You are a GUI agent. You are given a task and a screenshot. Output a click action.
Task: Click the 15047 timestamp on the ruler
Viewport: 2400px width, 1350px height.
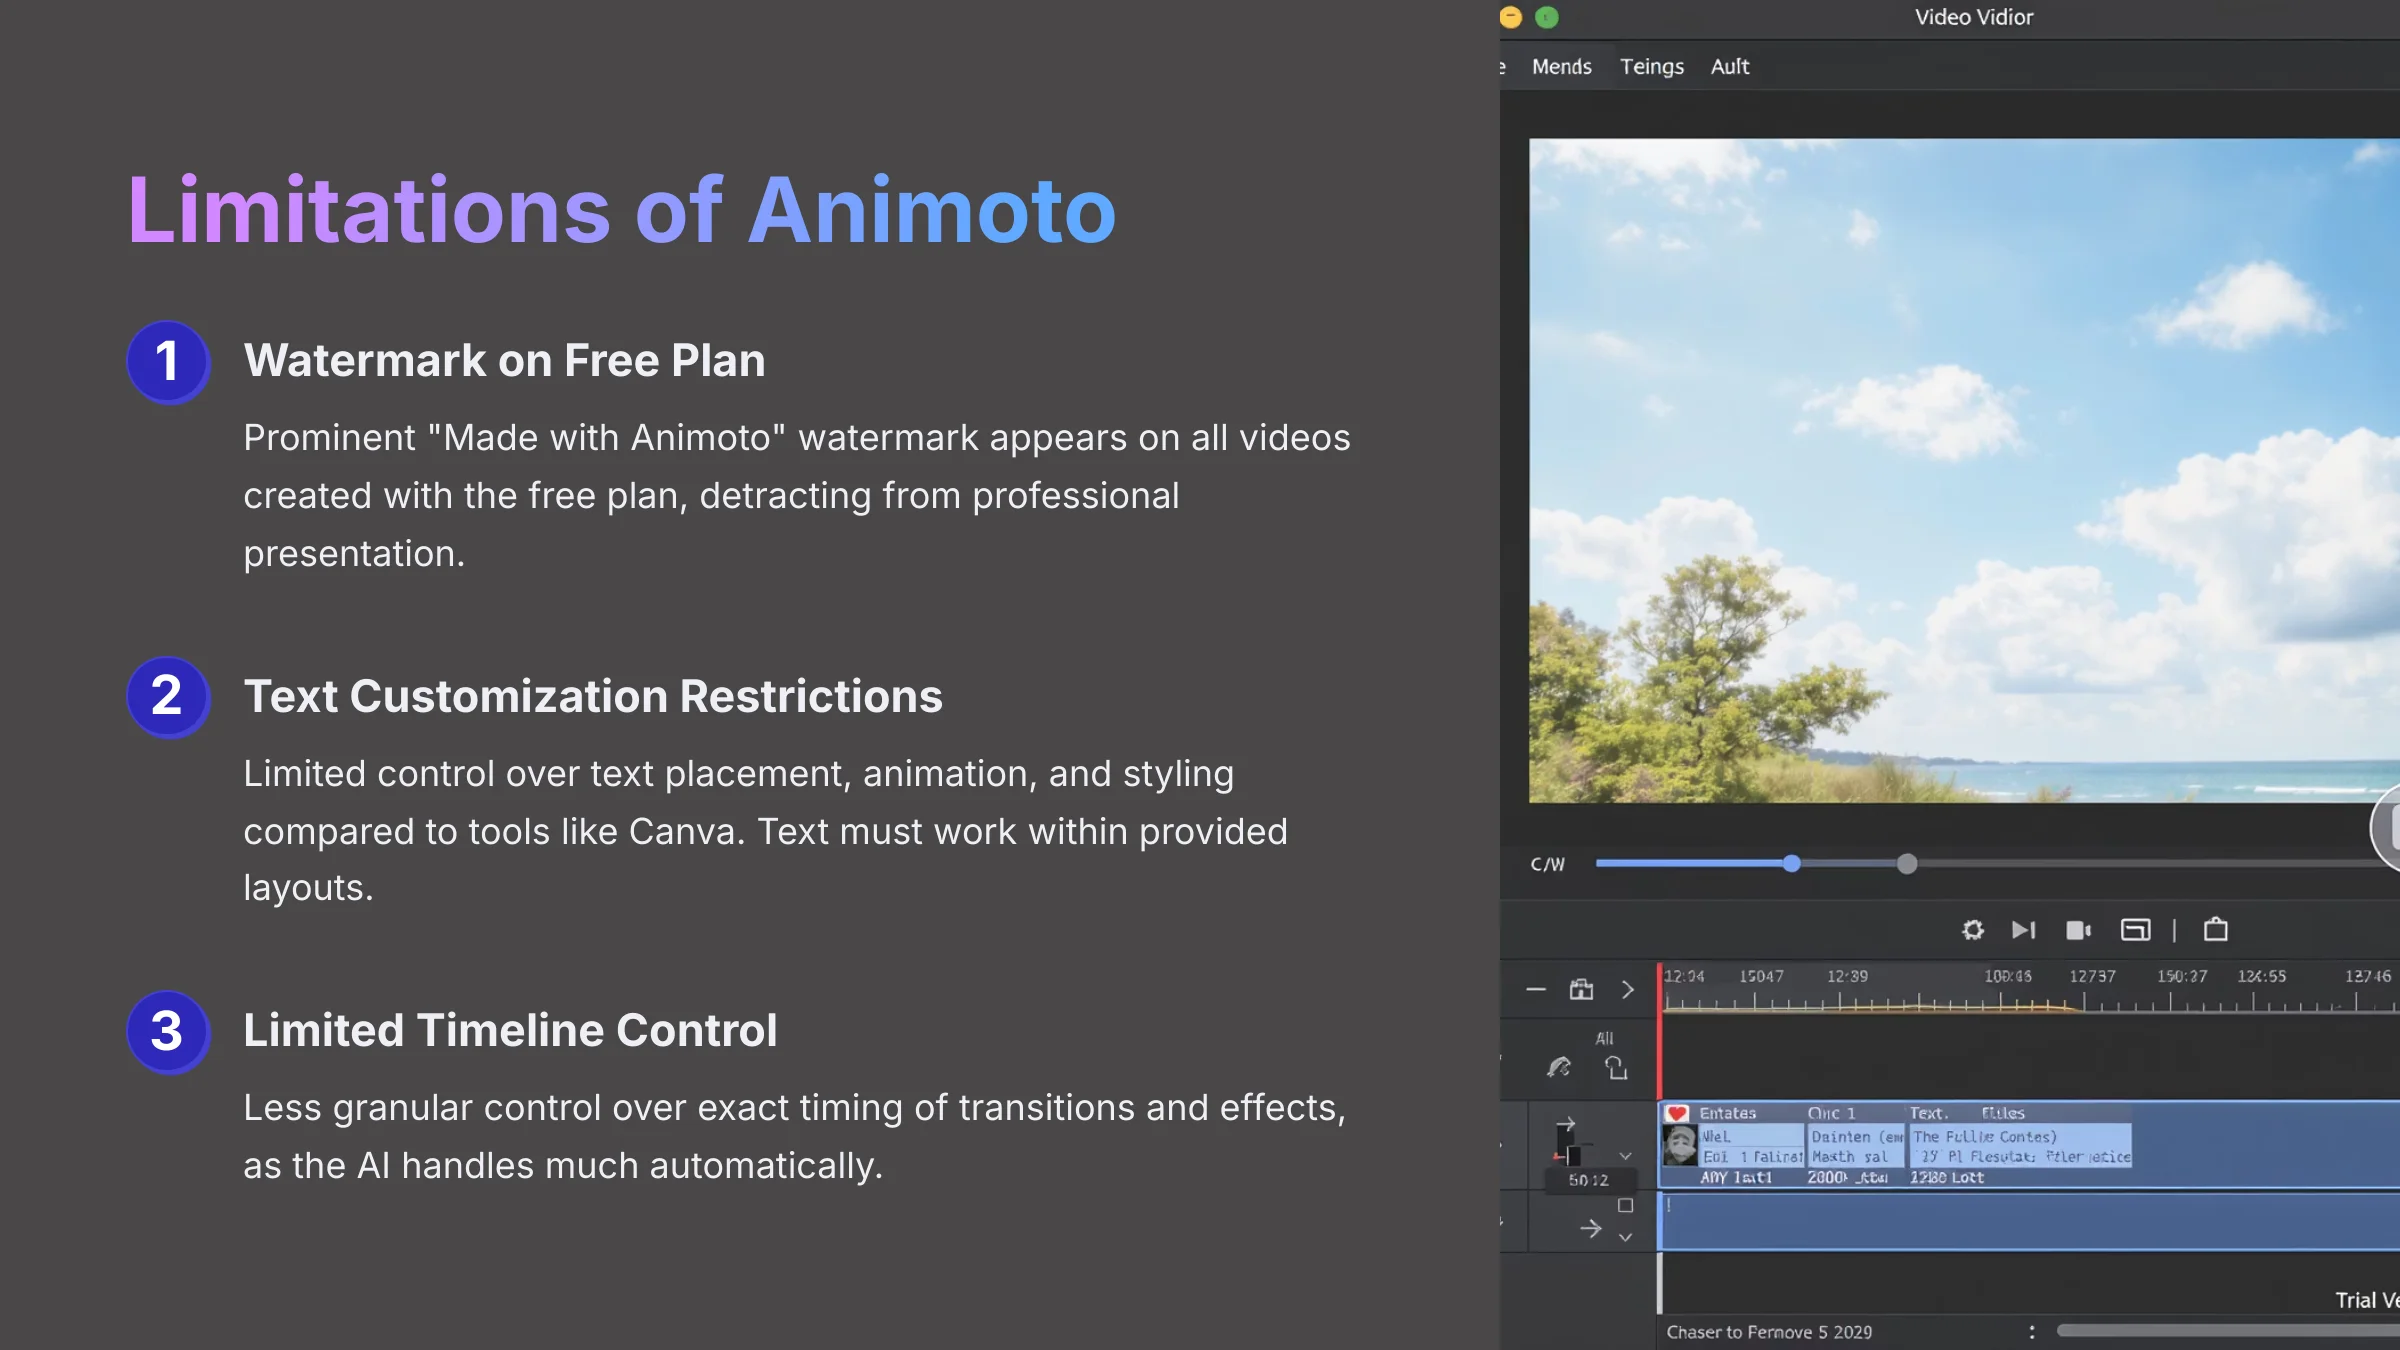[1761, 976]
